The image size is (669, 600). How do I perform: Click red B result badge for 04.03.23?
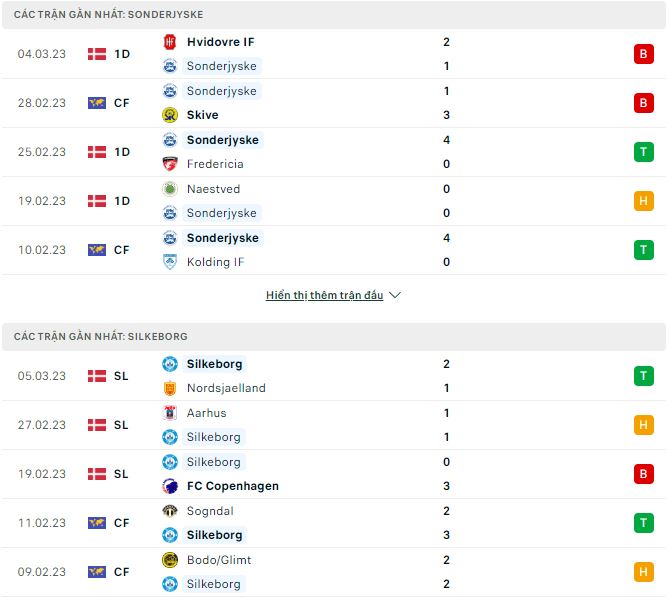pyautogui.click(x=642, y=54)
